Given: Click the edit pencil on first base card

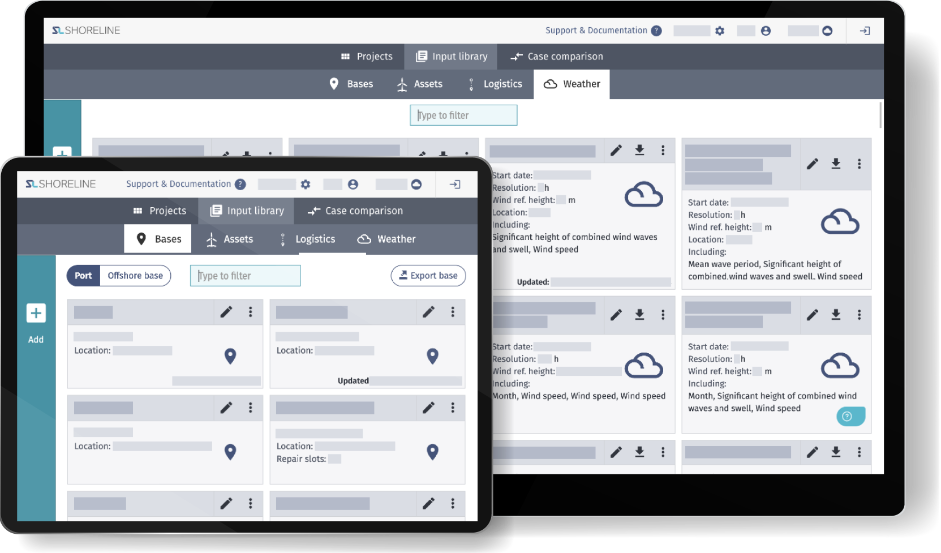Looking at the screenshot, I should click(227, 312).
